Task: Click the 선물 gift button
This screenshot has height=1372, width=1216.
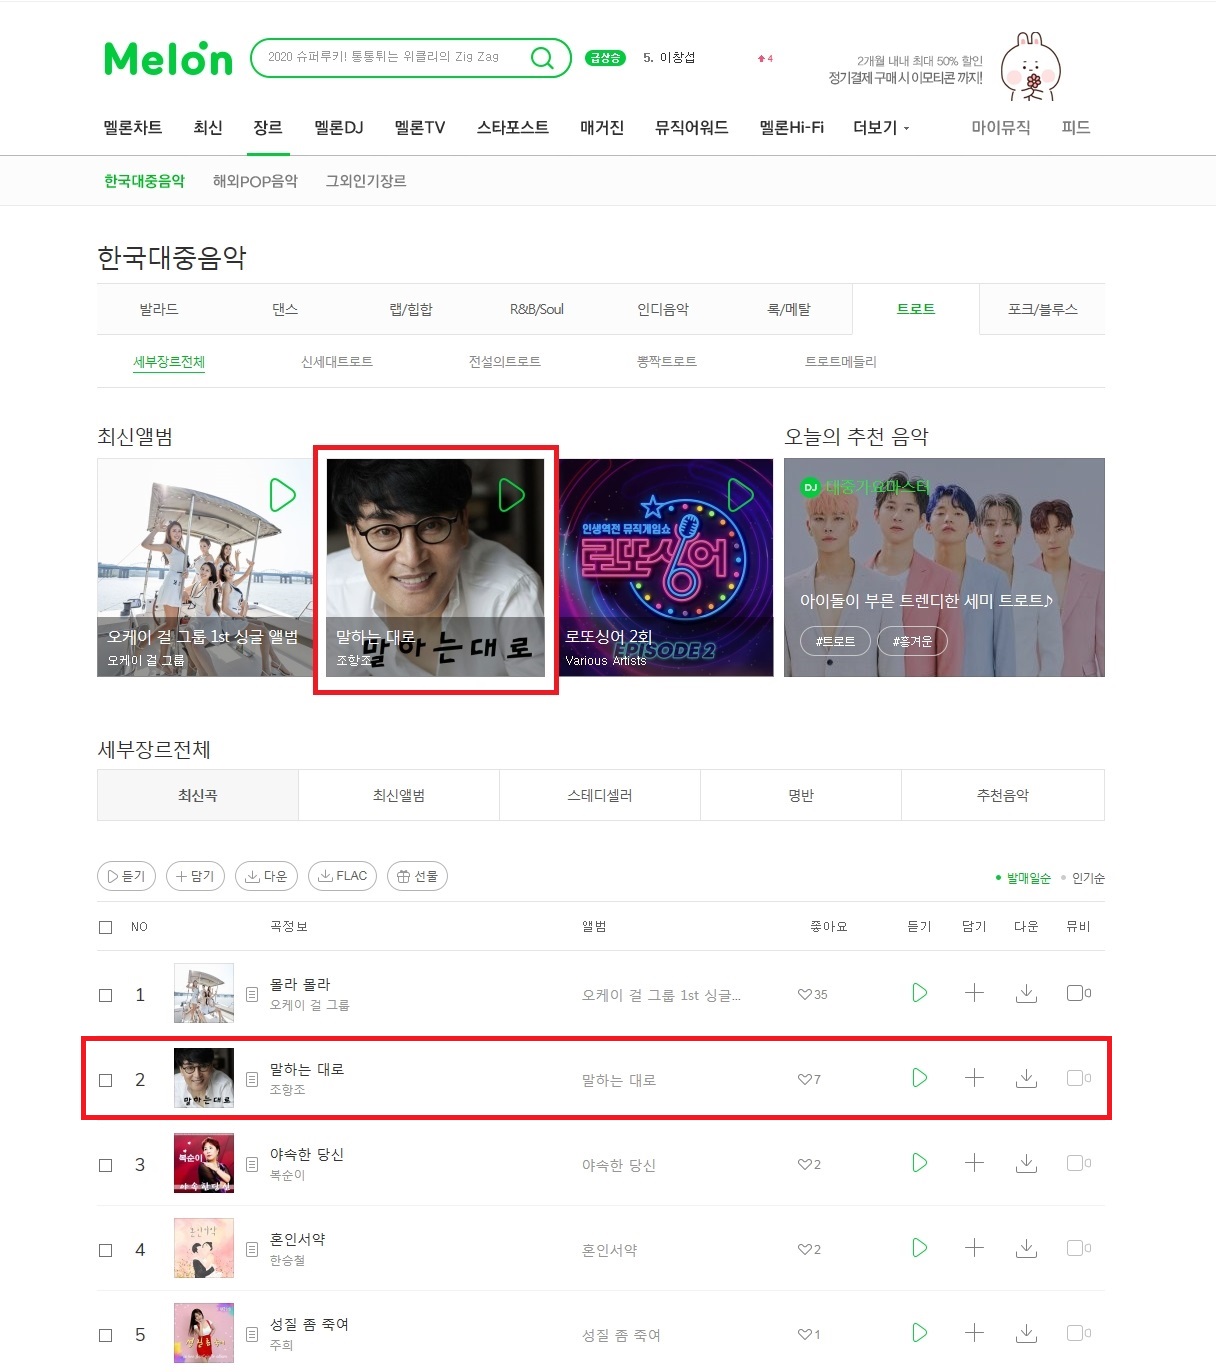Action: (417, 876)
